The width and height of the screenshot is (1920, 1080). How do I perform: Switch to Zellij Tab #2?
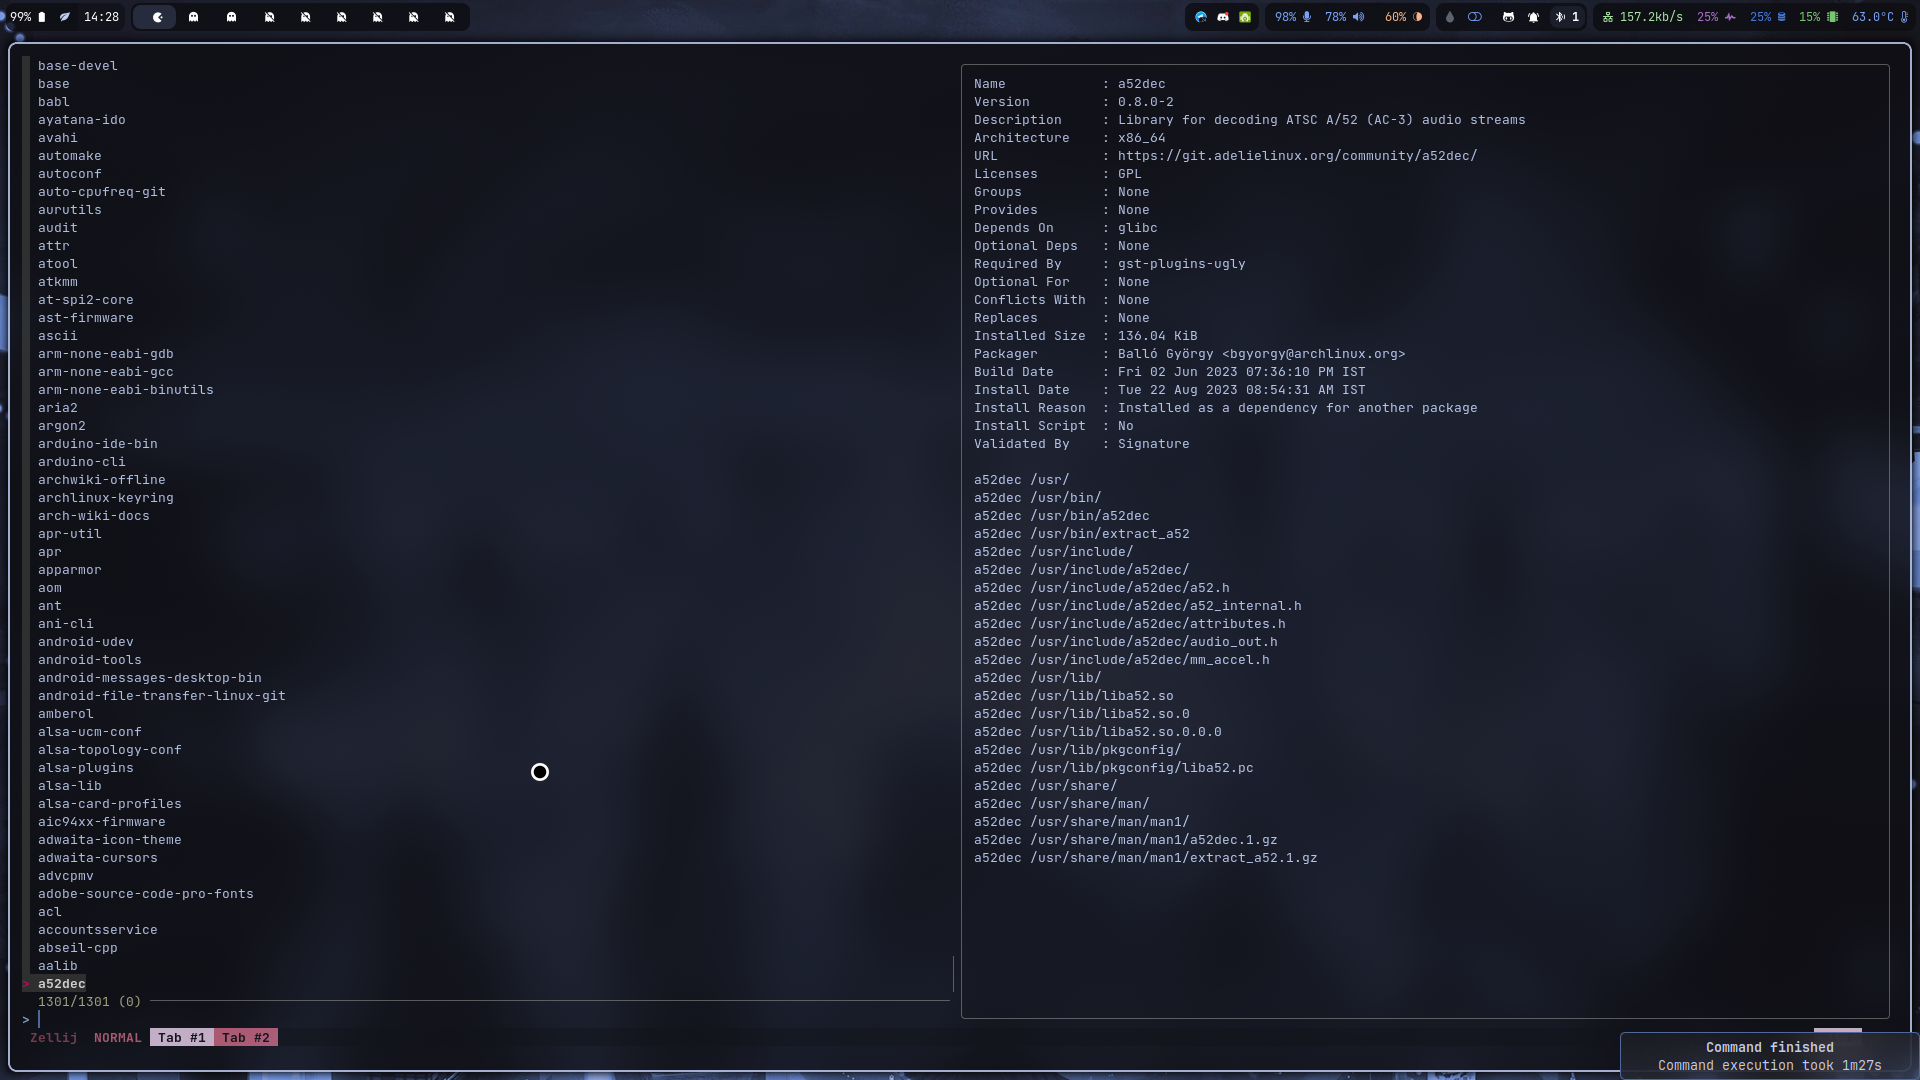point(246,1038)
